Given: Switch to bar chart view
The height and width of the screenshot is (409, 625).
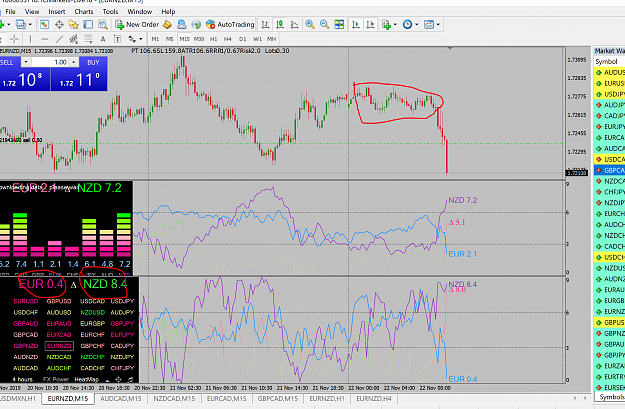Looking at the screenshot, I should [x=265, y=25].
